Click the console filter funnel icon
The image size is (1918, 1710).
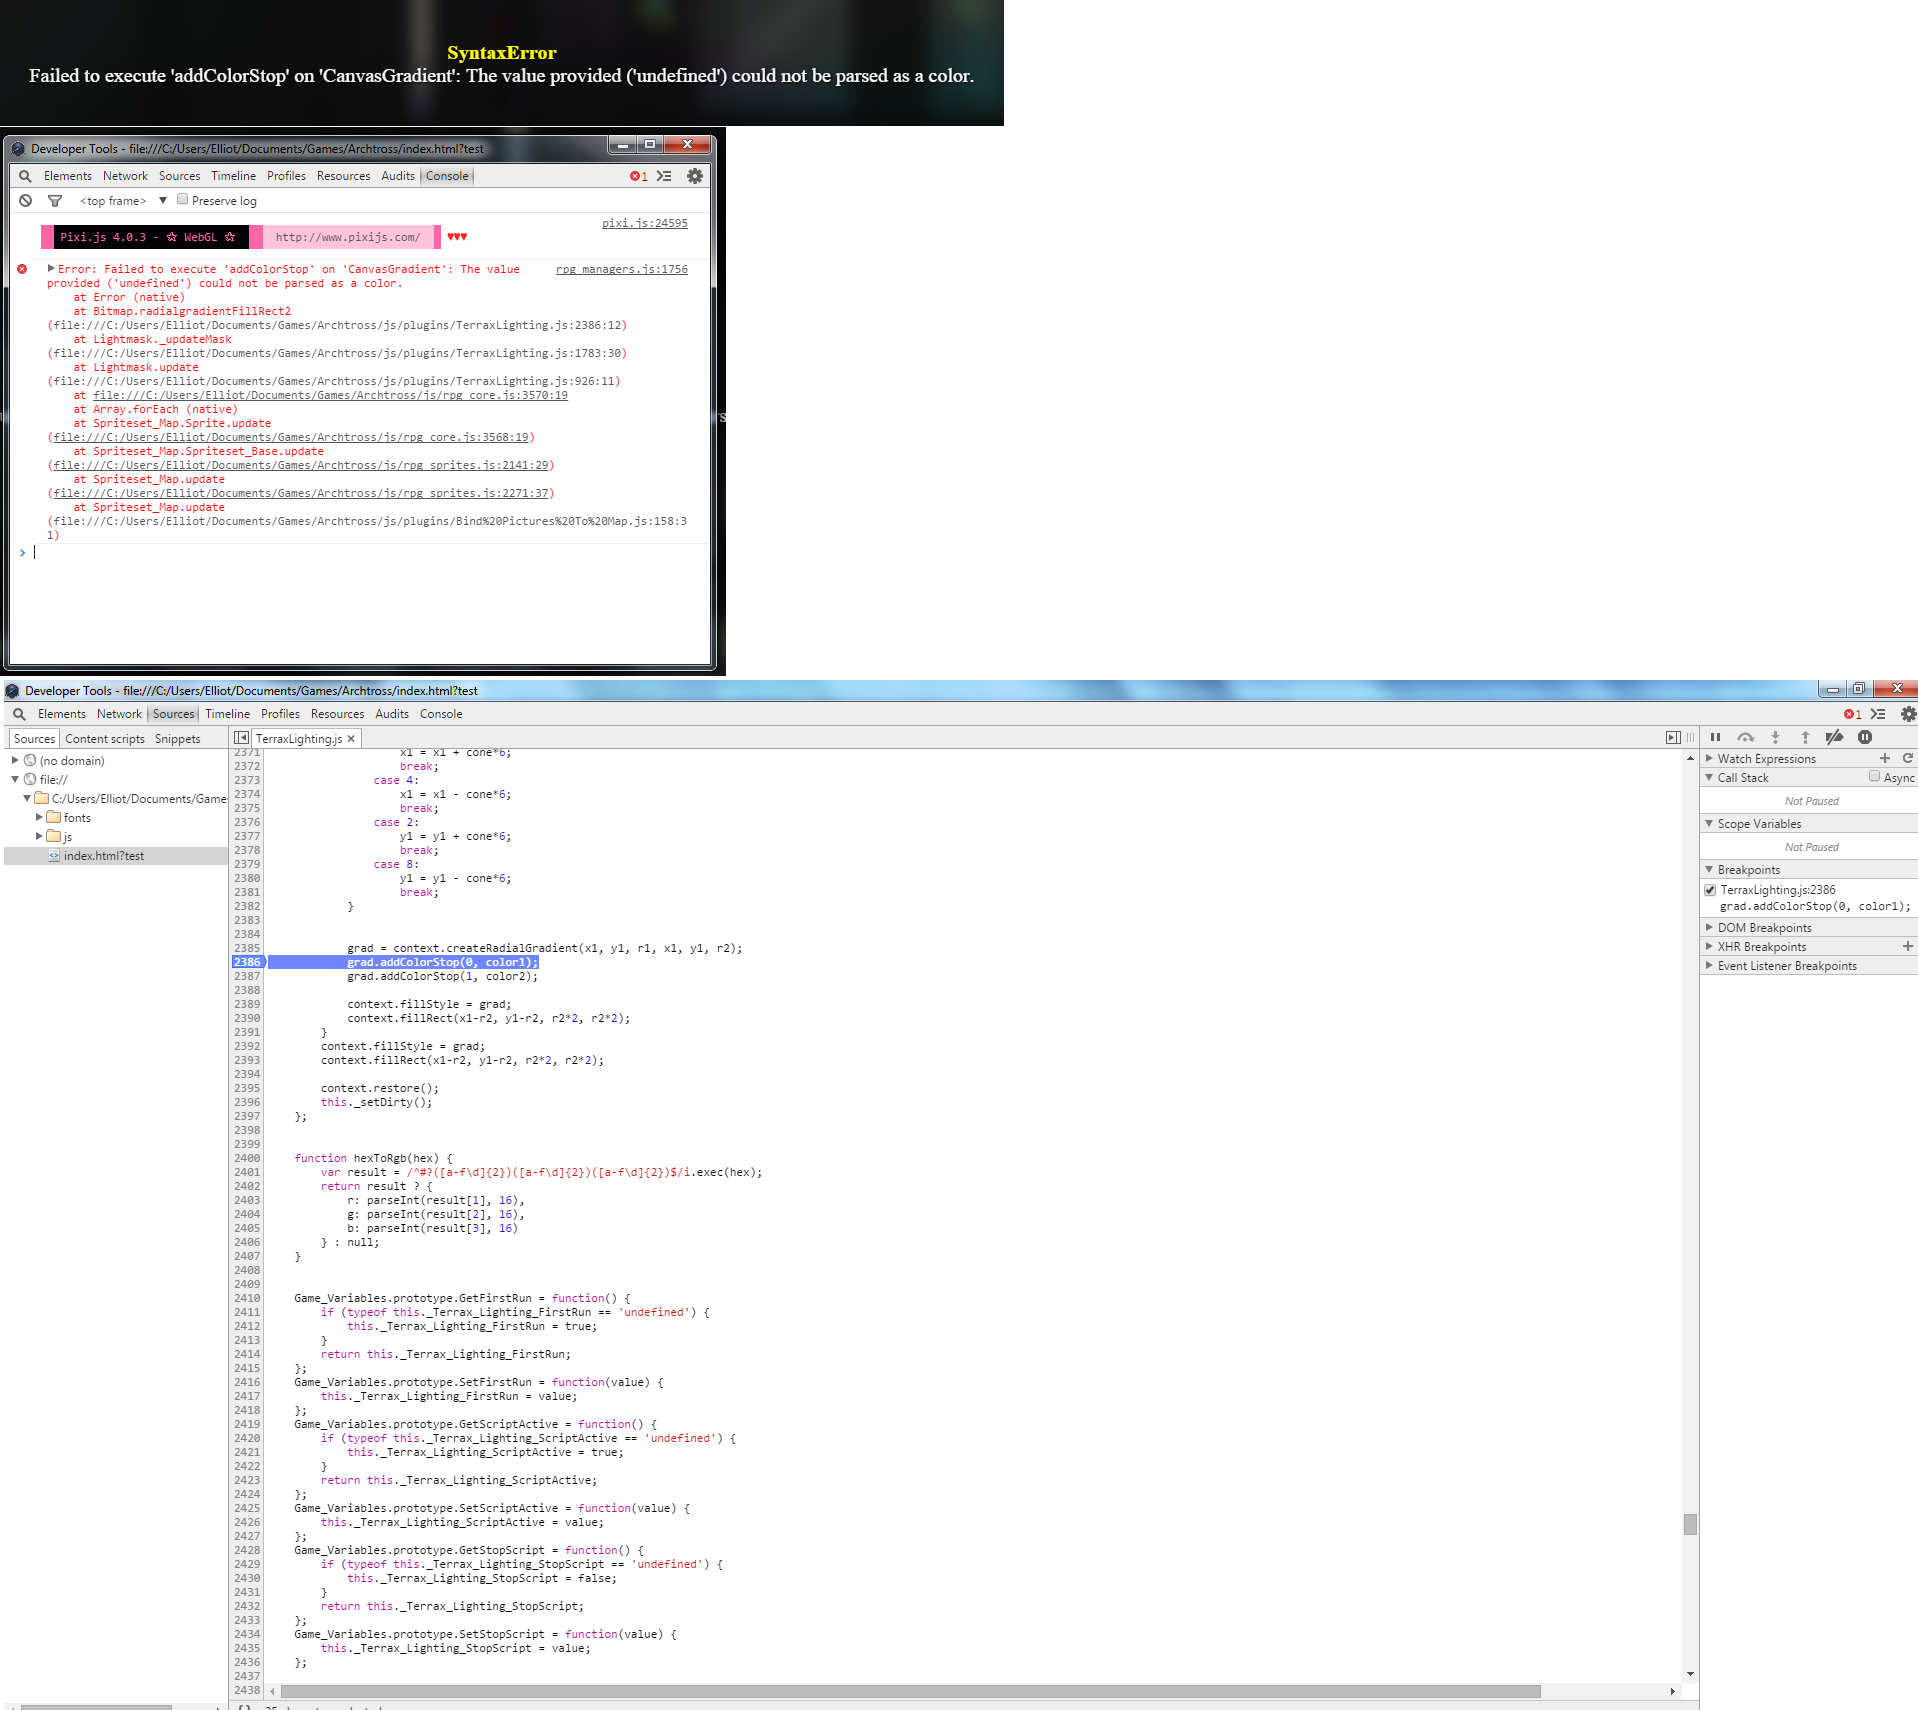point(55,201)
